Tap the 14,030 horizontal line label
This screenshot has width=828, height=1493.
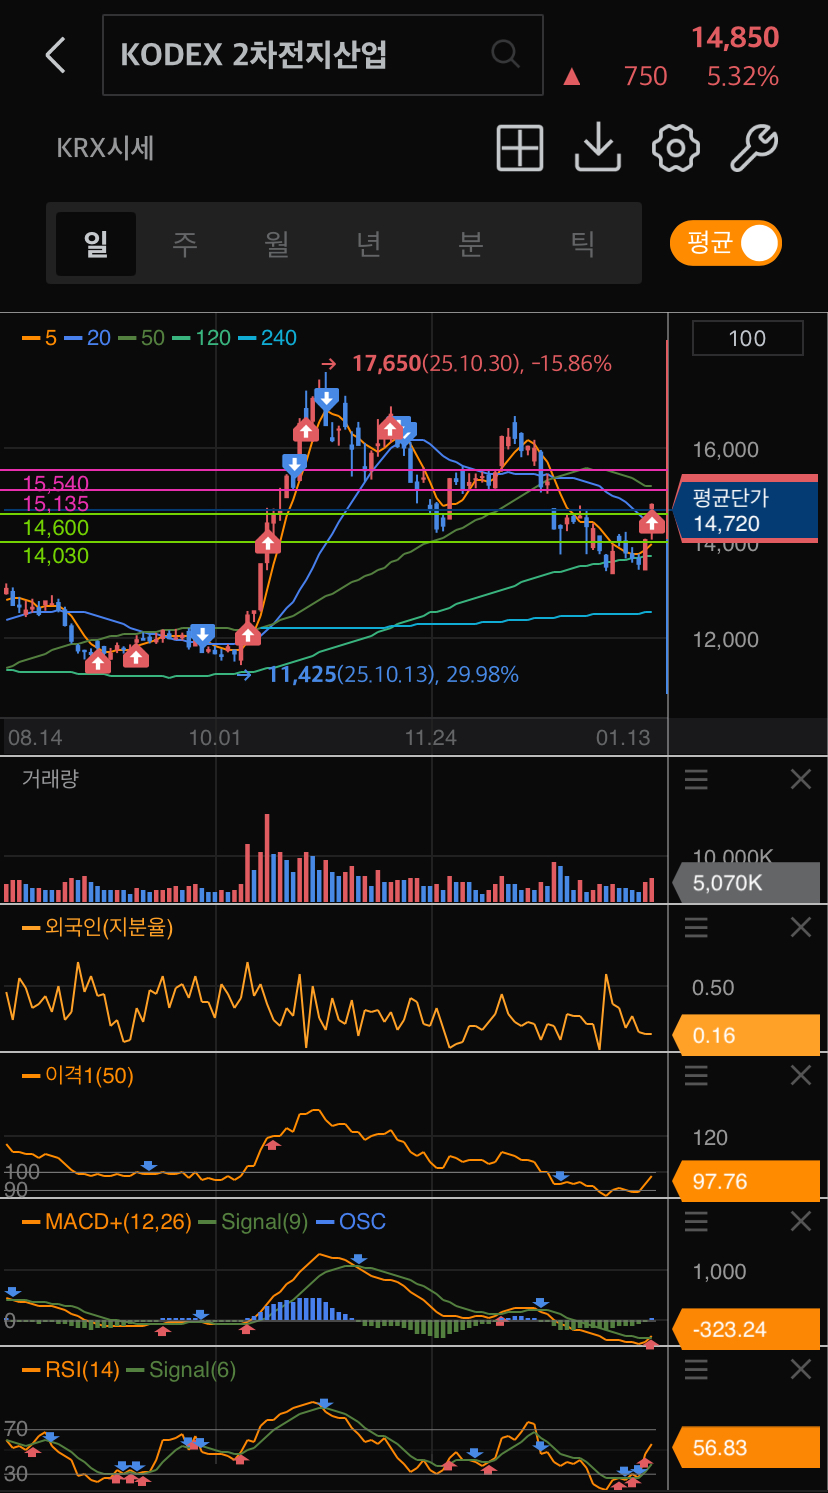[x=56, y=556]
